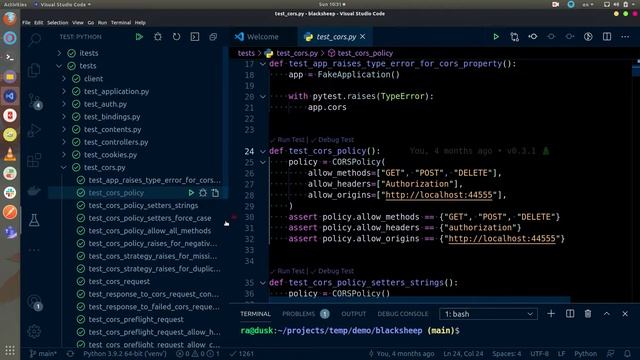The image size is (640, 360).
Task: Open notifications bell in status bar
Action: 627,353
